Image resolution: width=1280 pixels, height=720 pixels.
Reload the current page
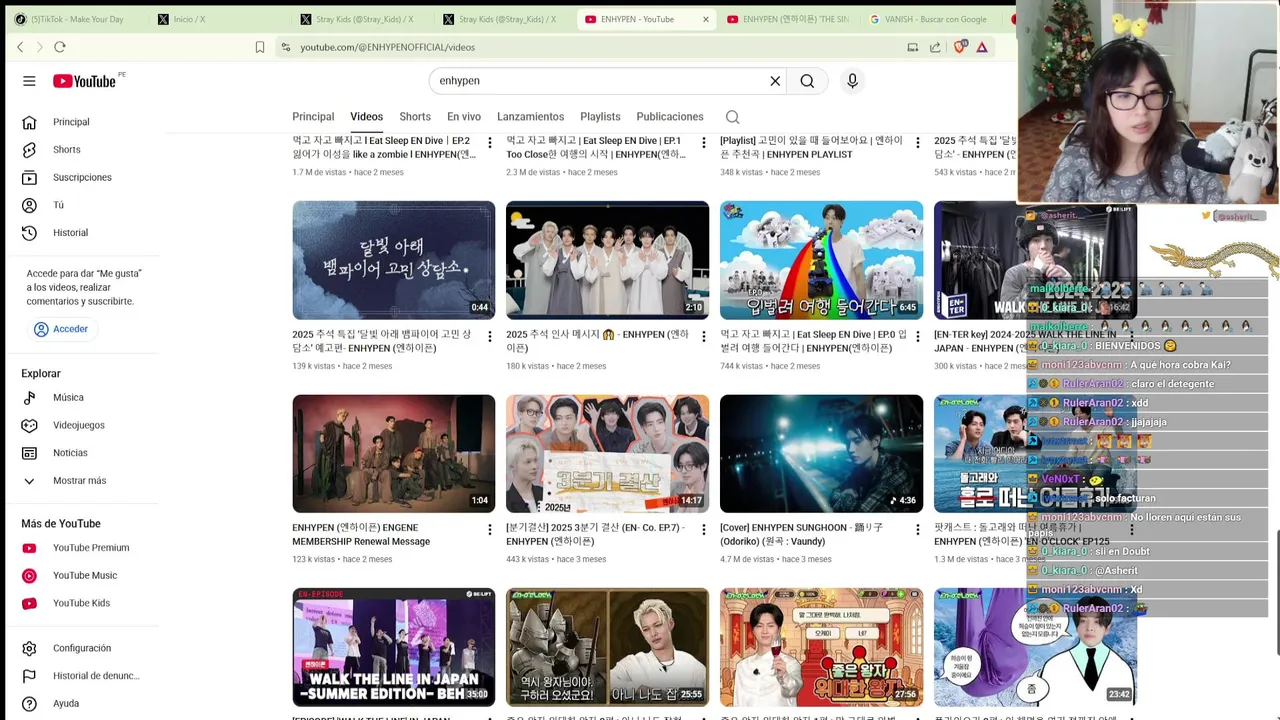[x=60, y=47]
